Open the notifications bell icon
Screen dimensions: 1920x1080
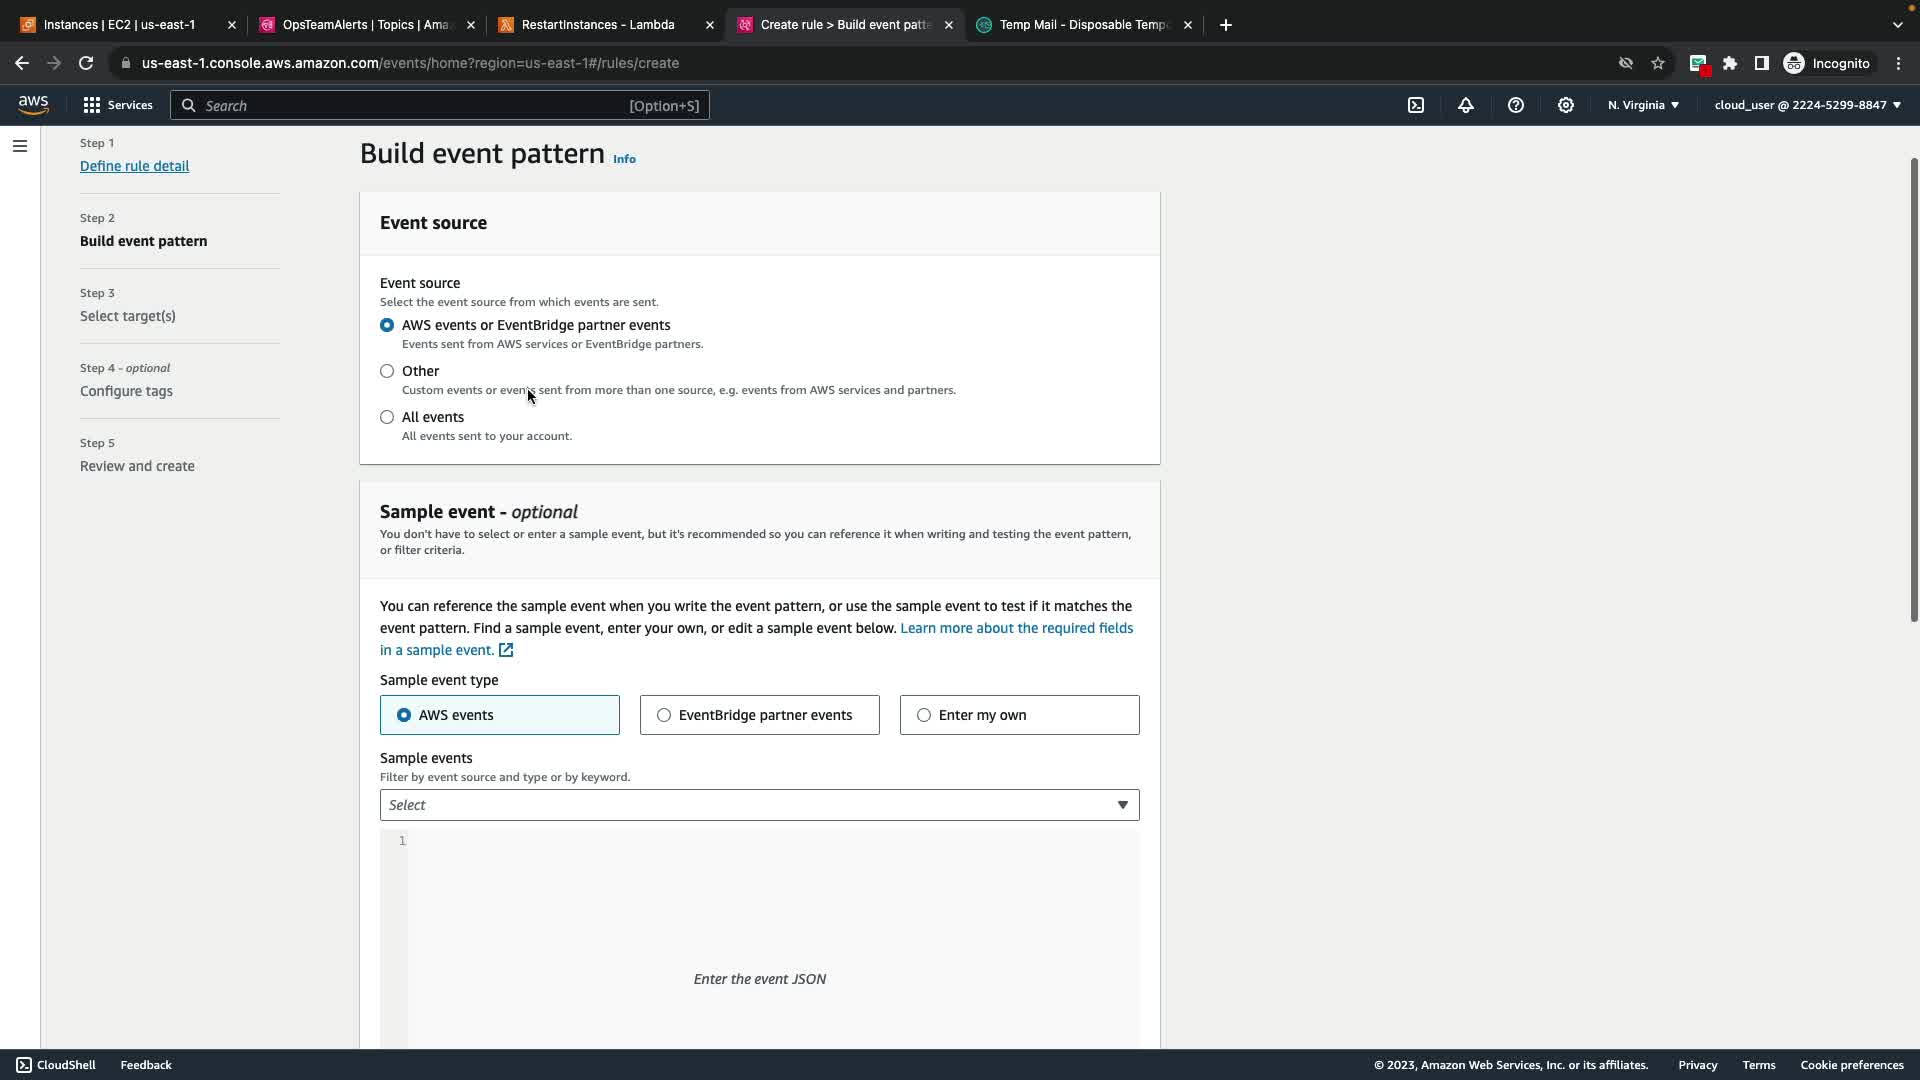(x=1466, y=105)
